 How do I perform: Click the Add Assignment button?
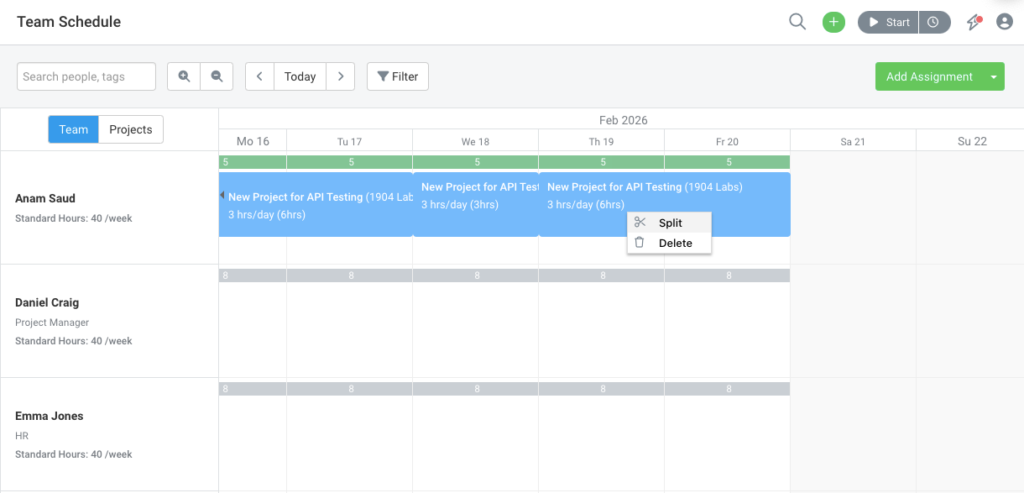tap(929, 77)
